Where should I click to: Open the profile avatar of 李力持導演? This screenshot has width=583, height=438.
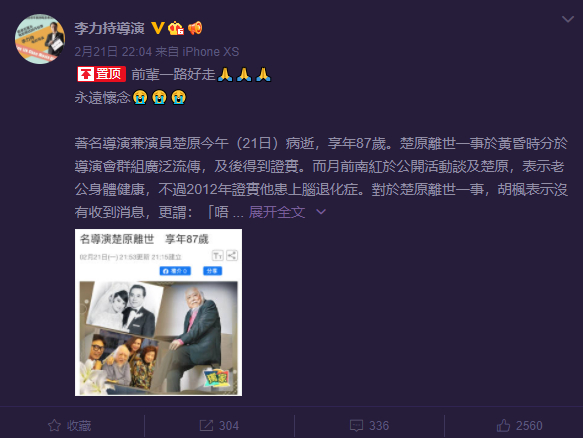[x=39, y=39]
